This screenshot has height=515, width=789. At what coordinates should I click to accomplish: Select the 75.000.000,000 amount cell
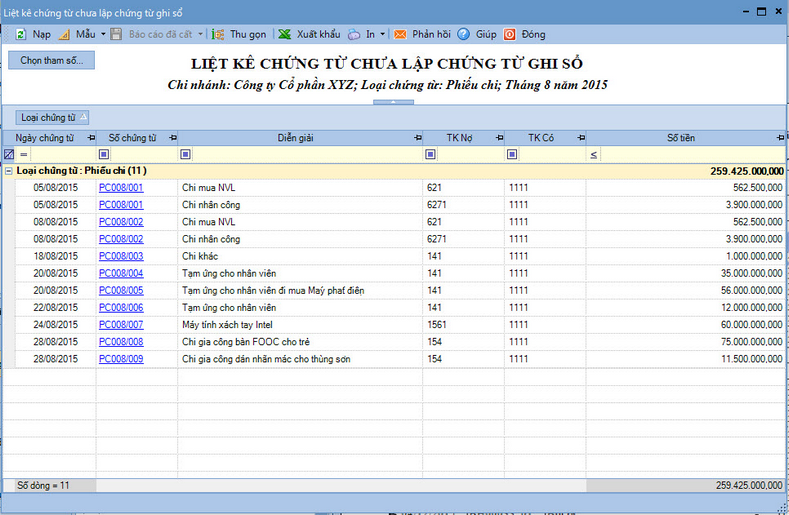[685, 342]
